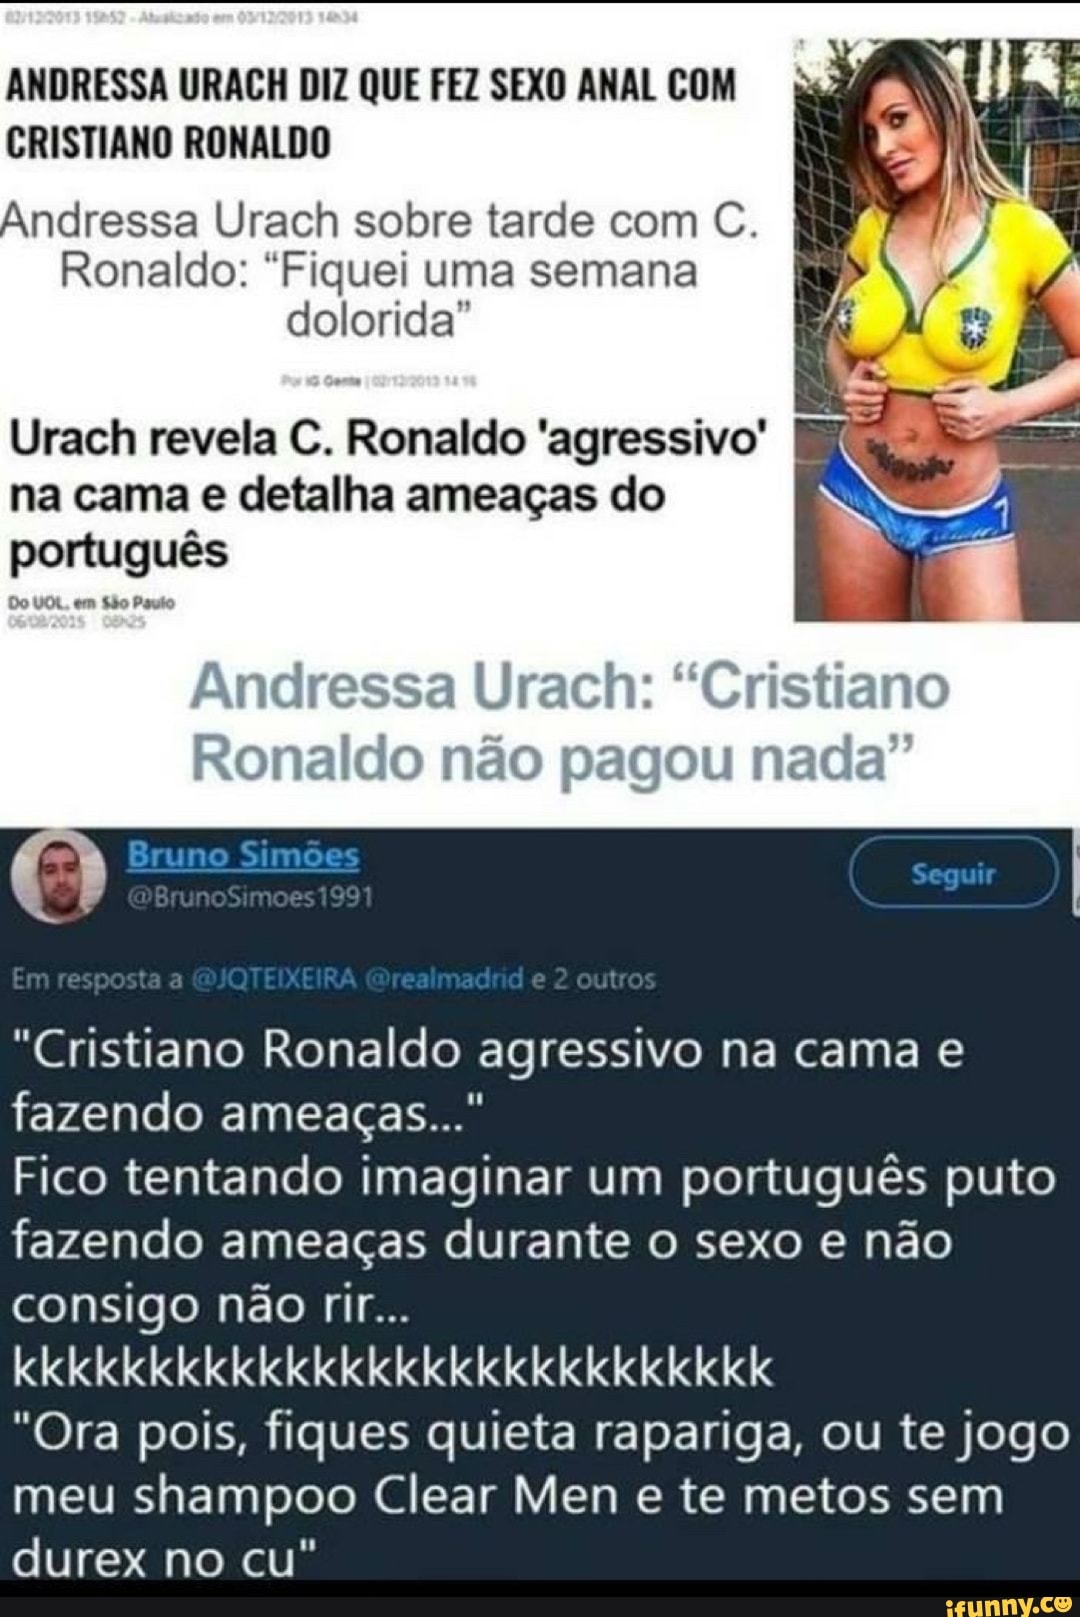Open the Andressa Urach photo thumbnail
The width and height of the screenshot is (1080, 1617).
pos(937,329)
